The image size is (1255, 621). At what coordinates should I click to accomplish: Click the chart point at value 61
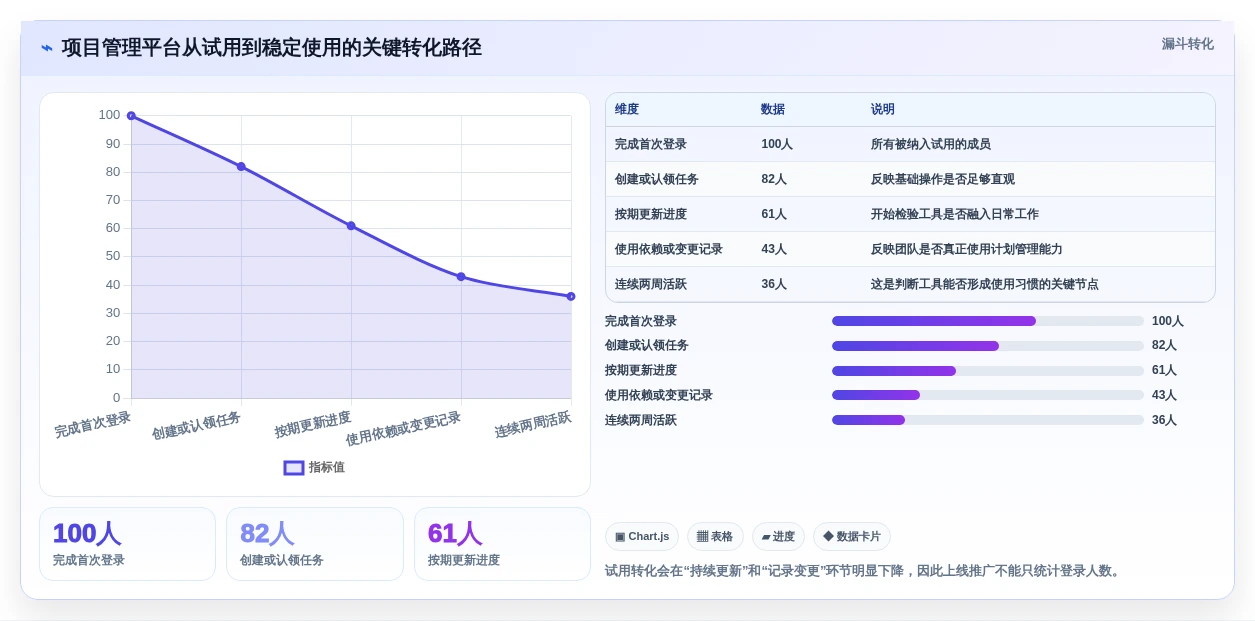click(x=351, y=226)
